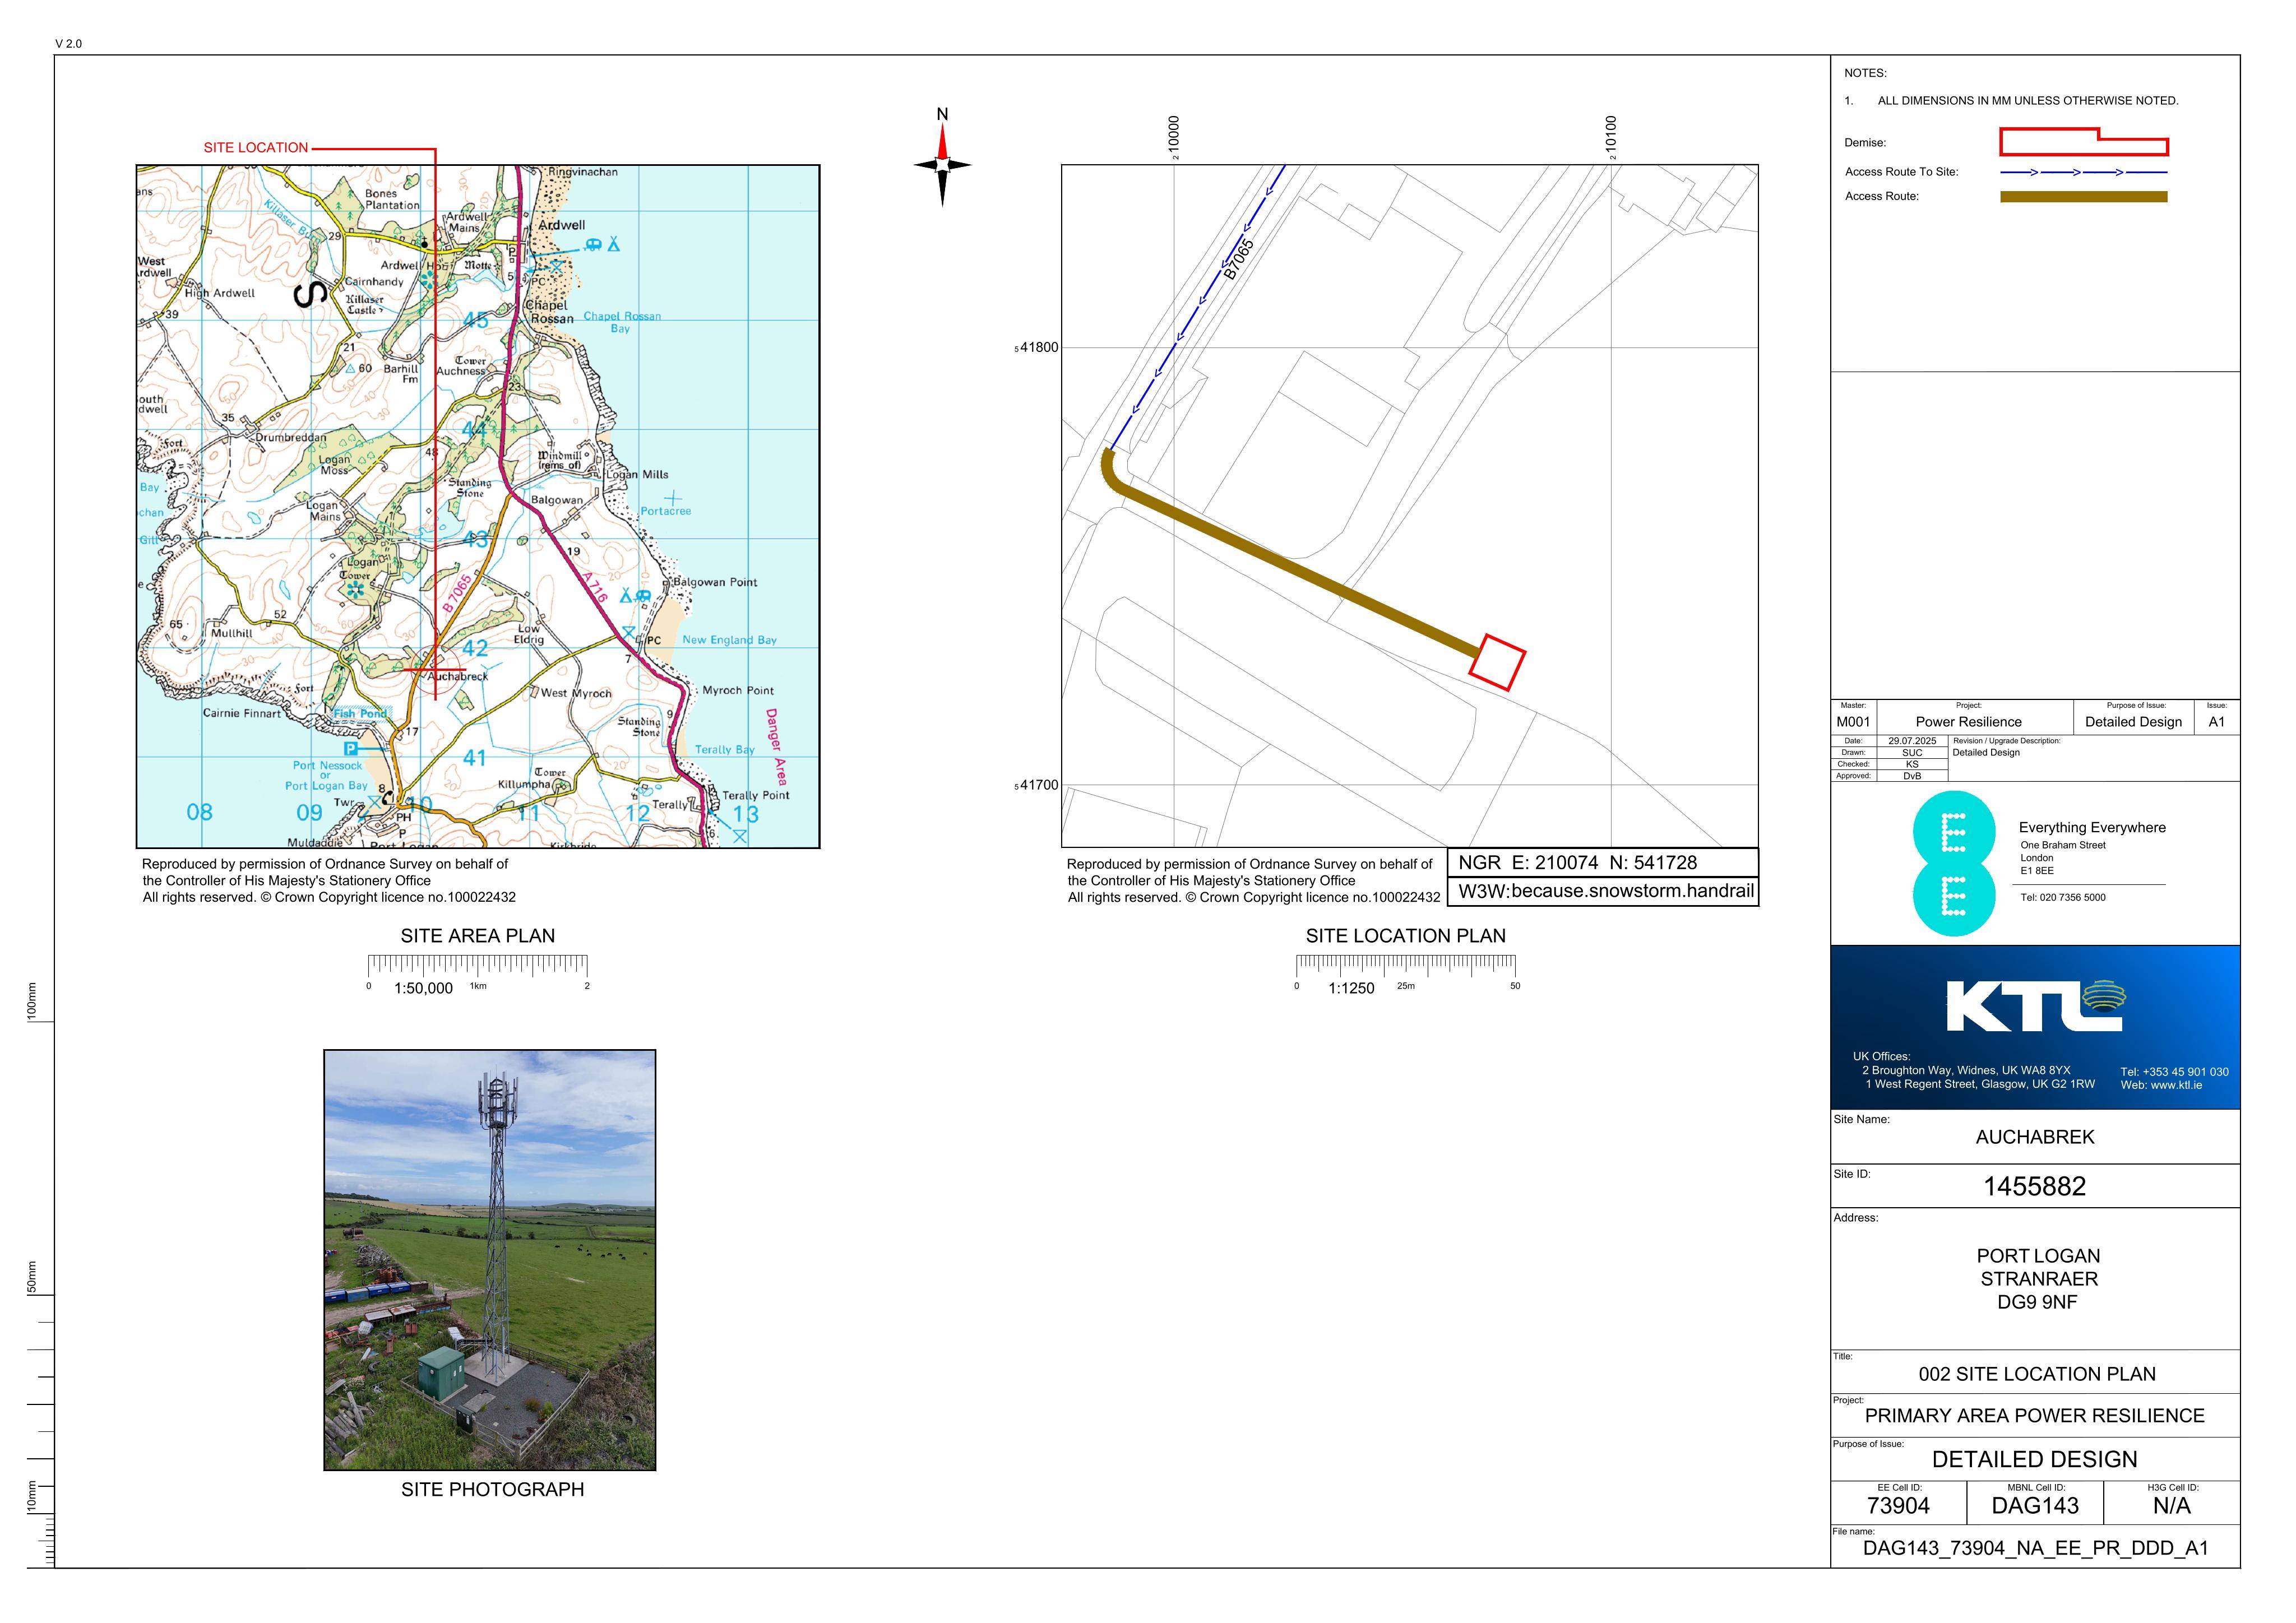Viewport: 2296px width, 1623px height.
Task: Click the blue Access Route To Site legend line
Action: pyautogui.click(x=2084, y=172)
